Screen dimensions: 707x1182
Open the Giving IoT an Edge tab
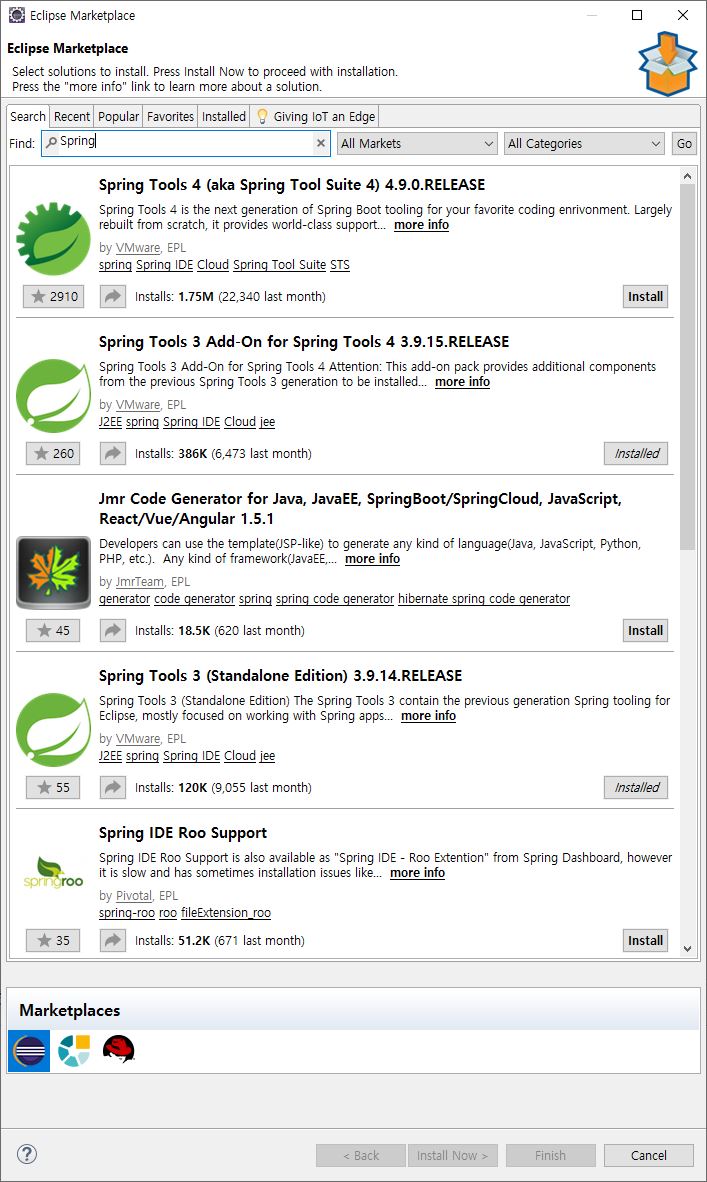point(315,116)
